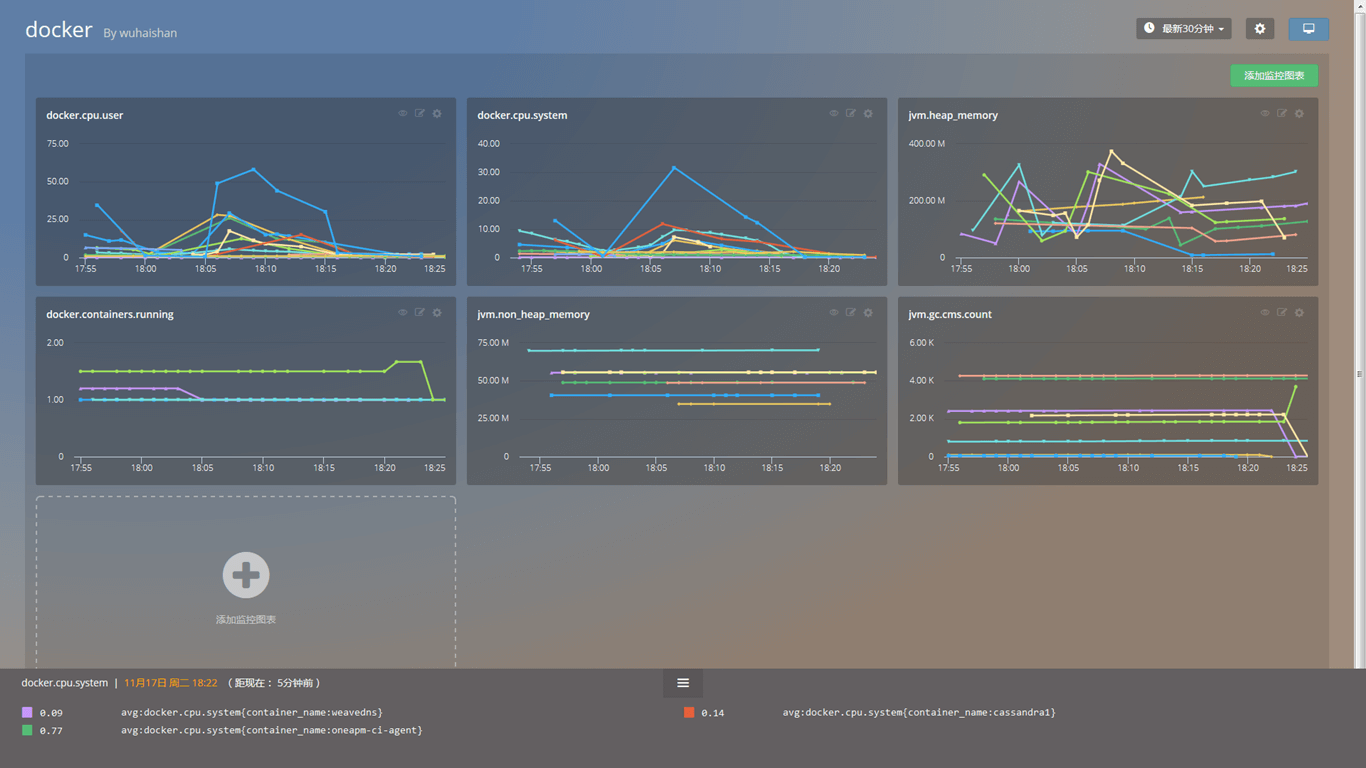
Task: Edit the jvm.non_heap_memory chart
Action: 851,313
